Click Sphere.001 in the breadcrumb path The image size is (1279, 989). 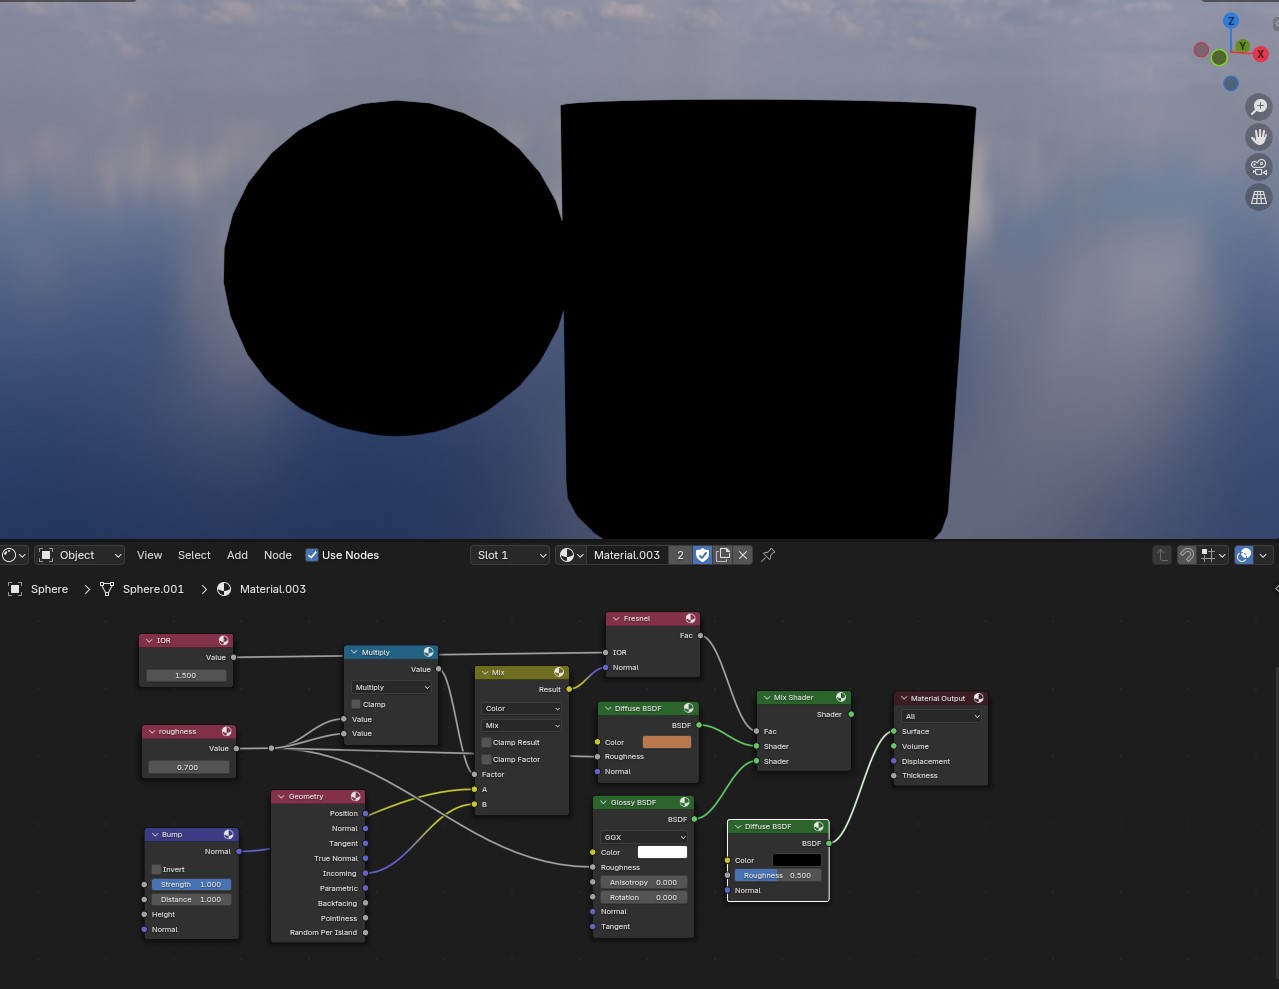tap(153, 589)
